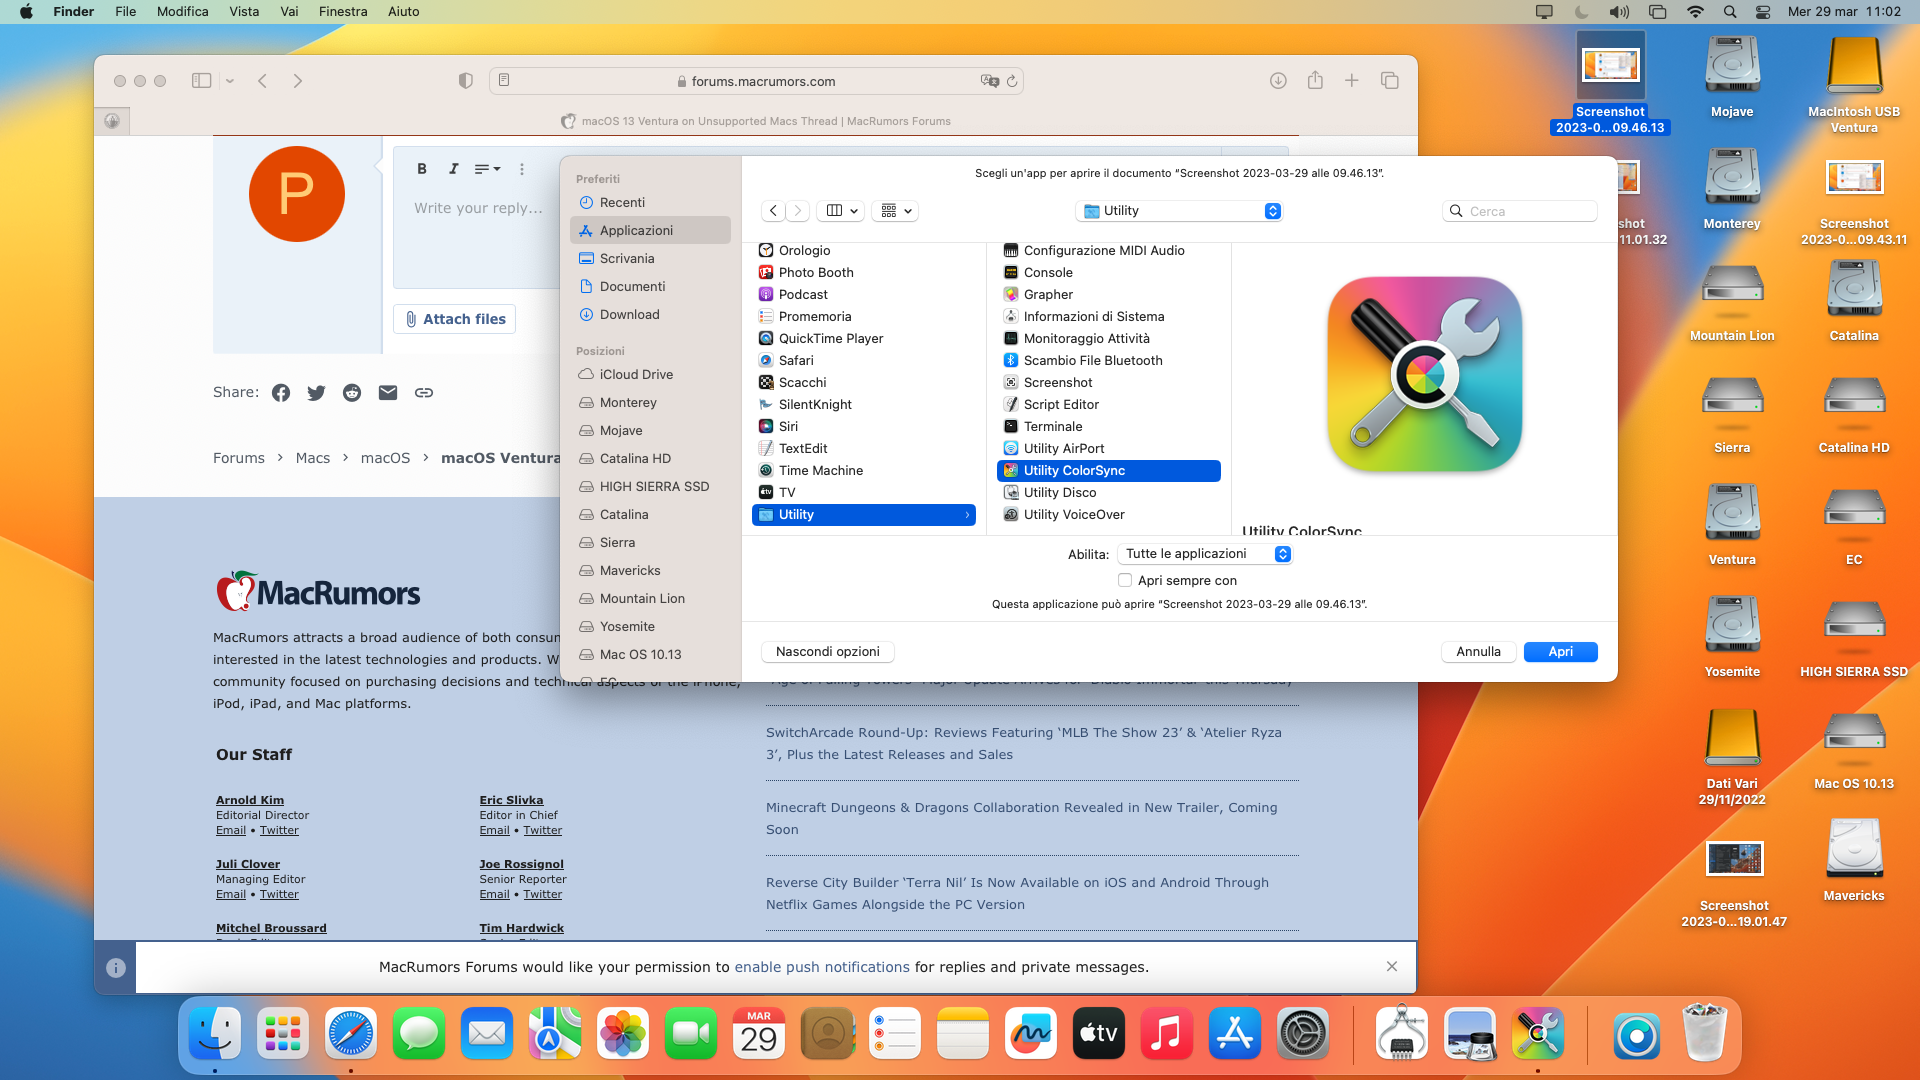
Task: Click the Bold formatting icon in reply editor
Action: pyautogui.click(x=422, y=169)
